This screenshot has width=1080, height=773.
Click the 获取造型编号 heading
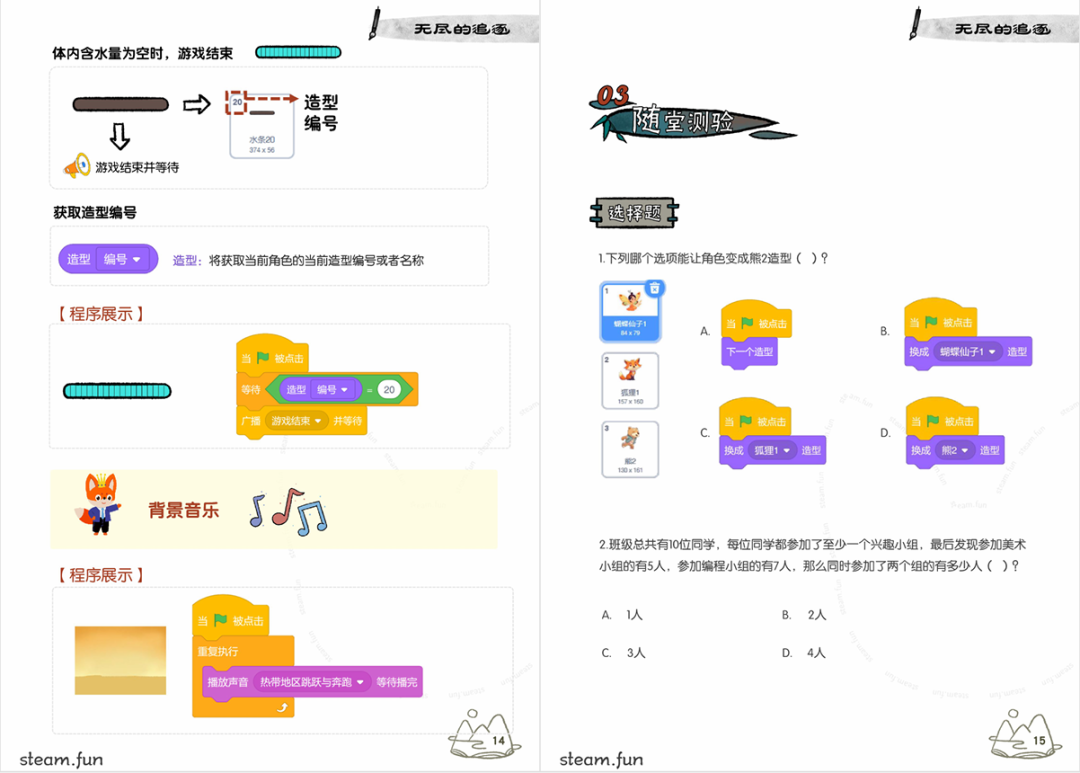pyautogui.click(x=94, y=212)
